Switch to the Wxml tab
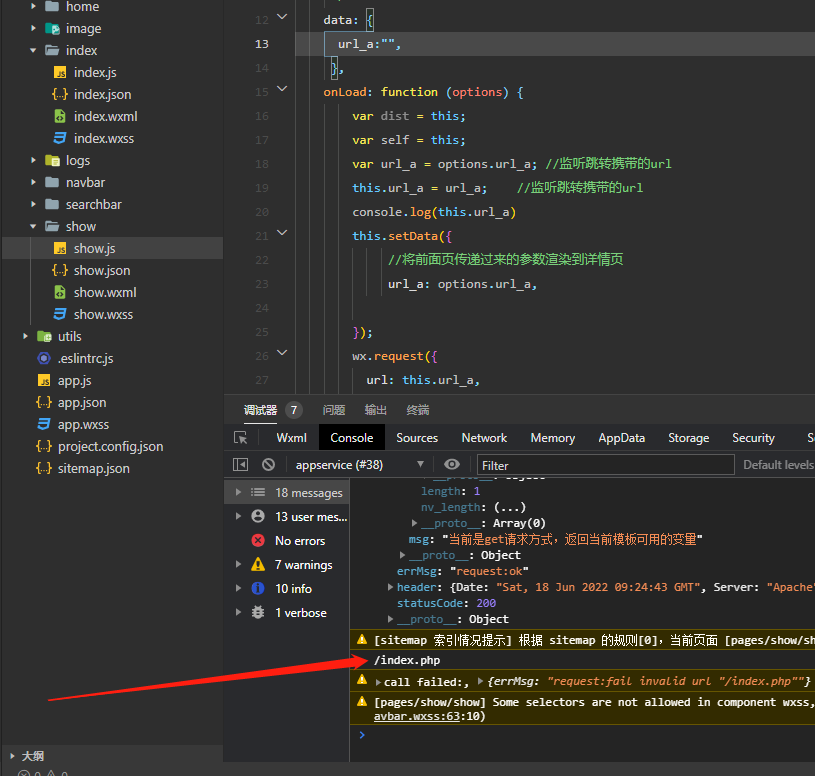815x776 pixels. pyautogui.click(x=292, y=438)
